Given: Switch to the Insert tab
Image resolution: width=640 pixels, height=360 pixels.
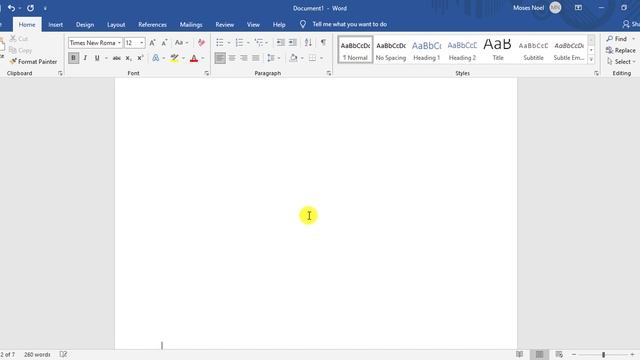Looking at the screenshot, I should pos(56,24).
